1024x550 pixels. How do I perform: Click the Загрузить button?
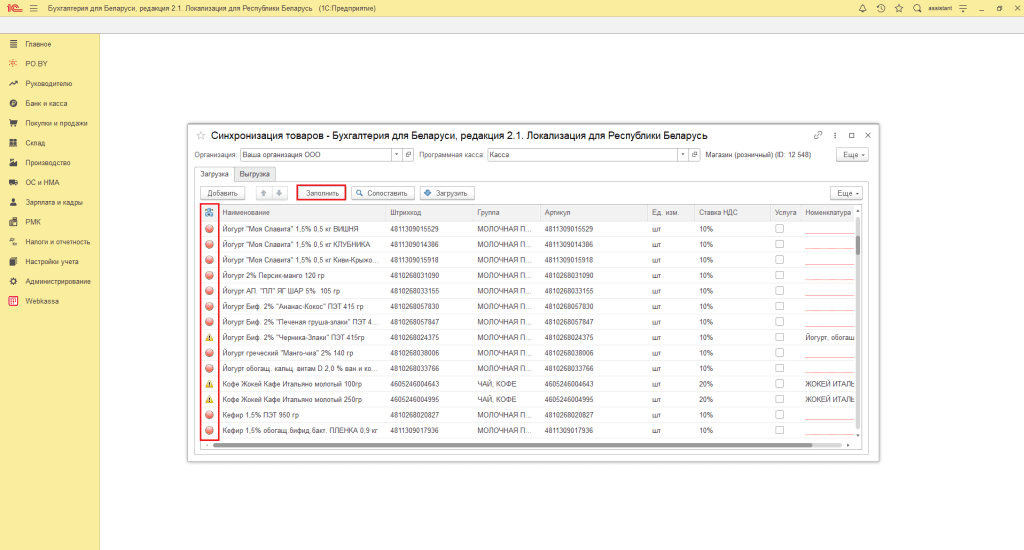click(447, 193)
